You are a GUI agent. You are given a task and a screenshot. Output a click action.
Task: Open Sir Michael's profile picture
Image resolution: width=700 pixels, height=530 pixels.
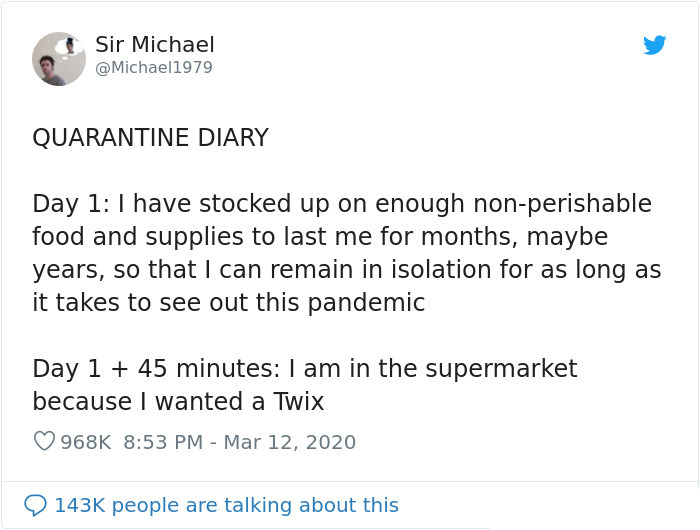pyautogui.click(x=59, y=59)
